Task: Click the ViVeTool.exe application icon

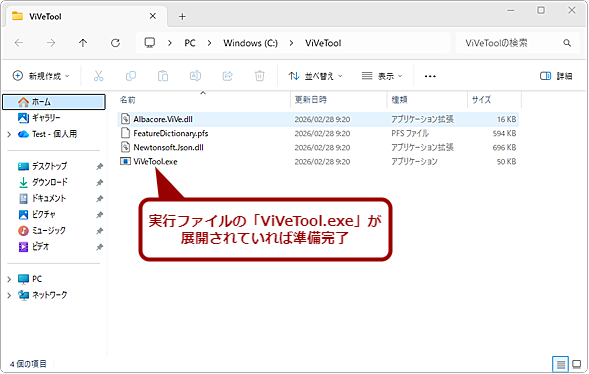Action: coord(125,161)
